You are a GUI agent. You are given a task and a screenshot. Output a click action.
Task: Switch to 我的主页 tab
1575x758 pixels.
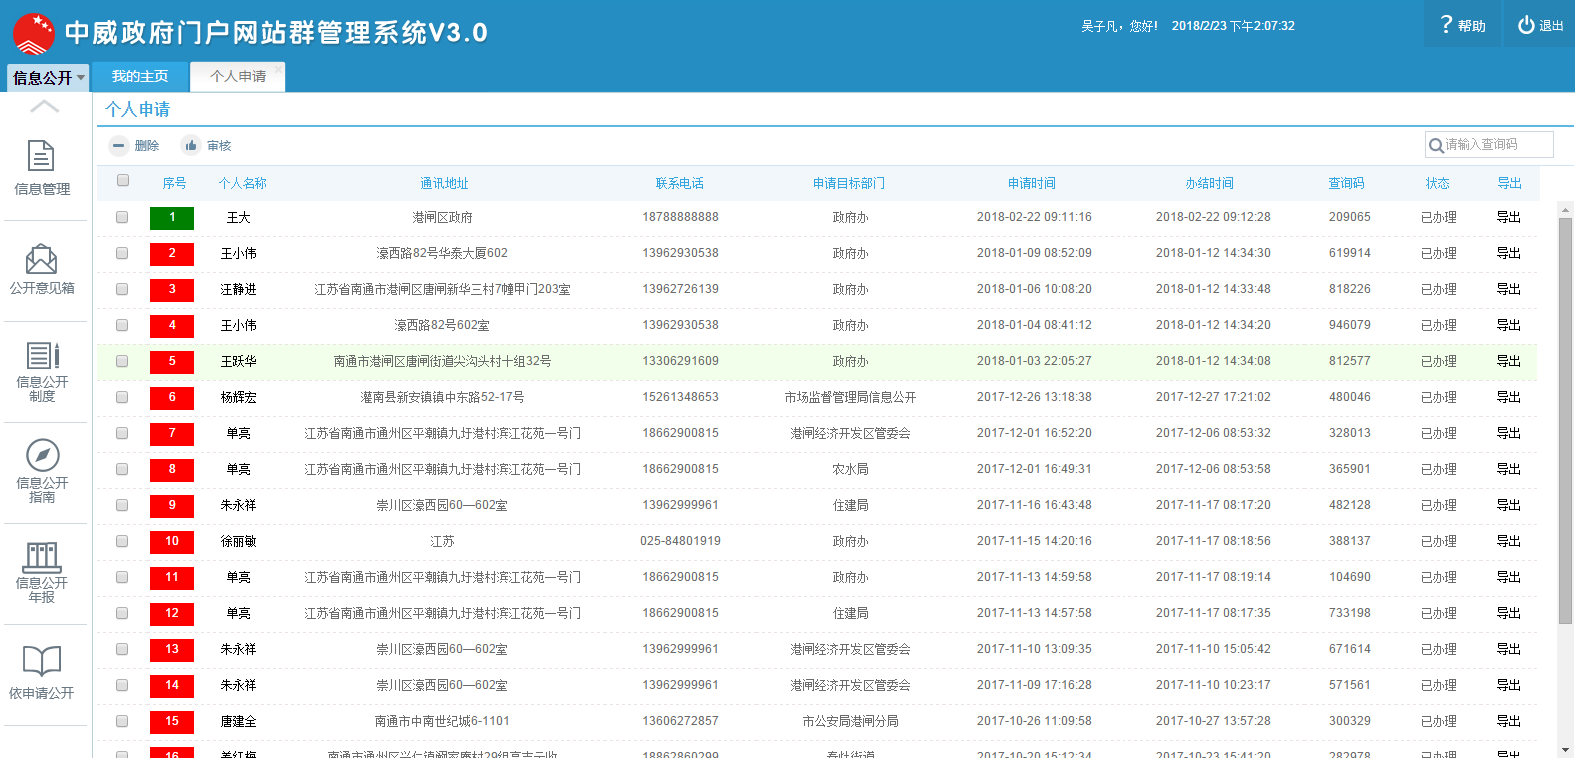140,76
